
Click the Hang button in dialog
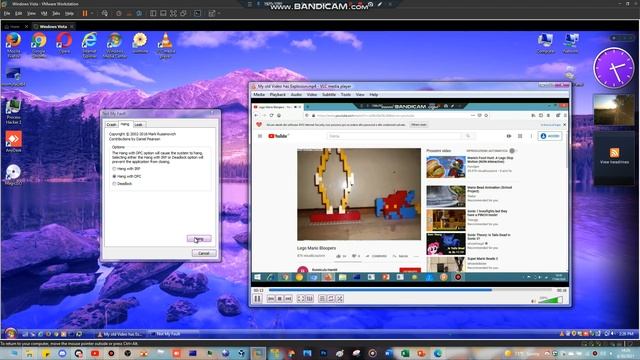click(199, 239)
